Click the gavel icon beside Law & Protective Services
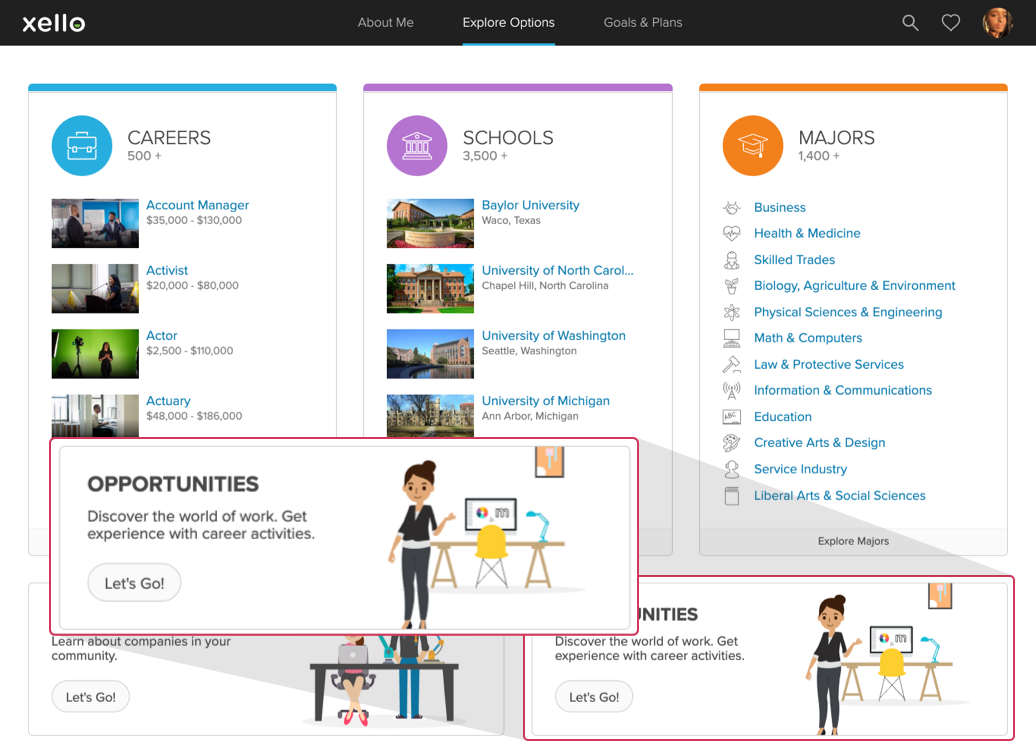 [x=731, y=364]
